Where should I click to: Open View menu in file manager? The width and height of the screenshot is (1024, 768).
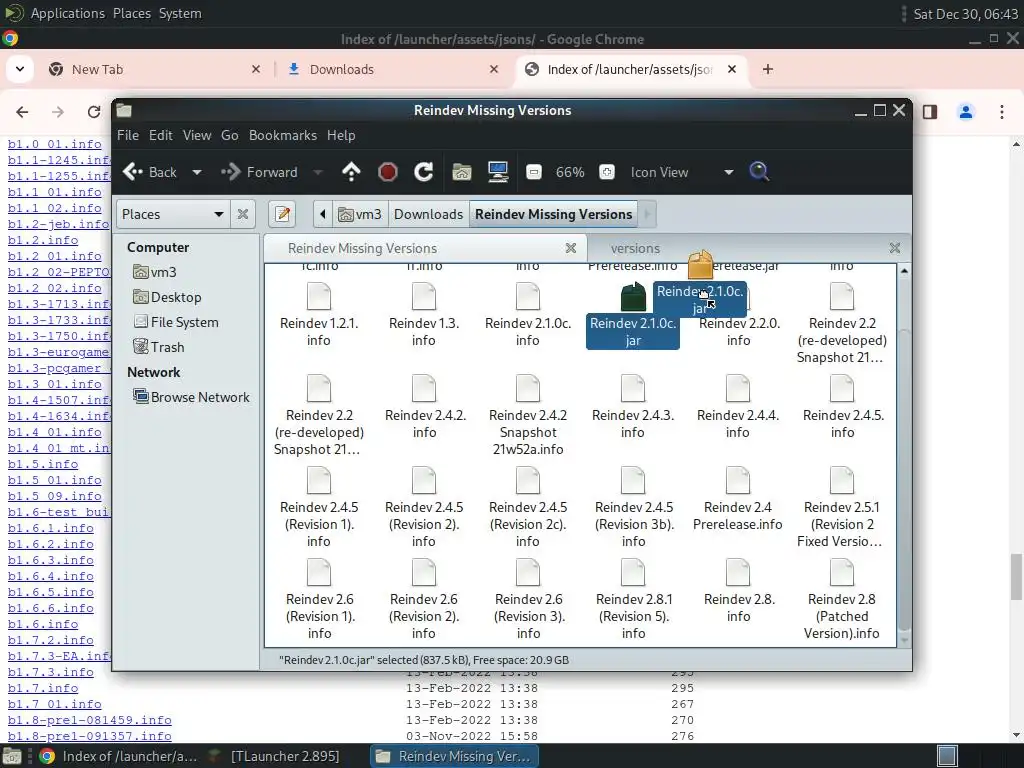(197, 135)
